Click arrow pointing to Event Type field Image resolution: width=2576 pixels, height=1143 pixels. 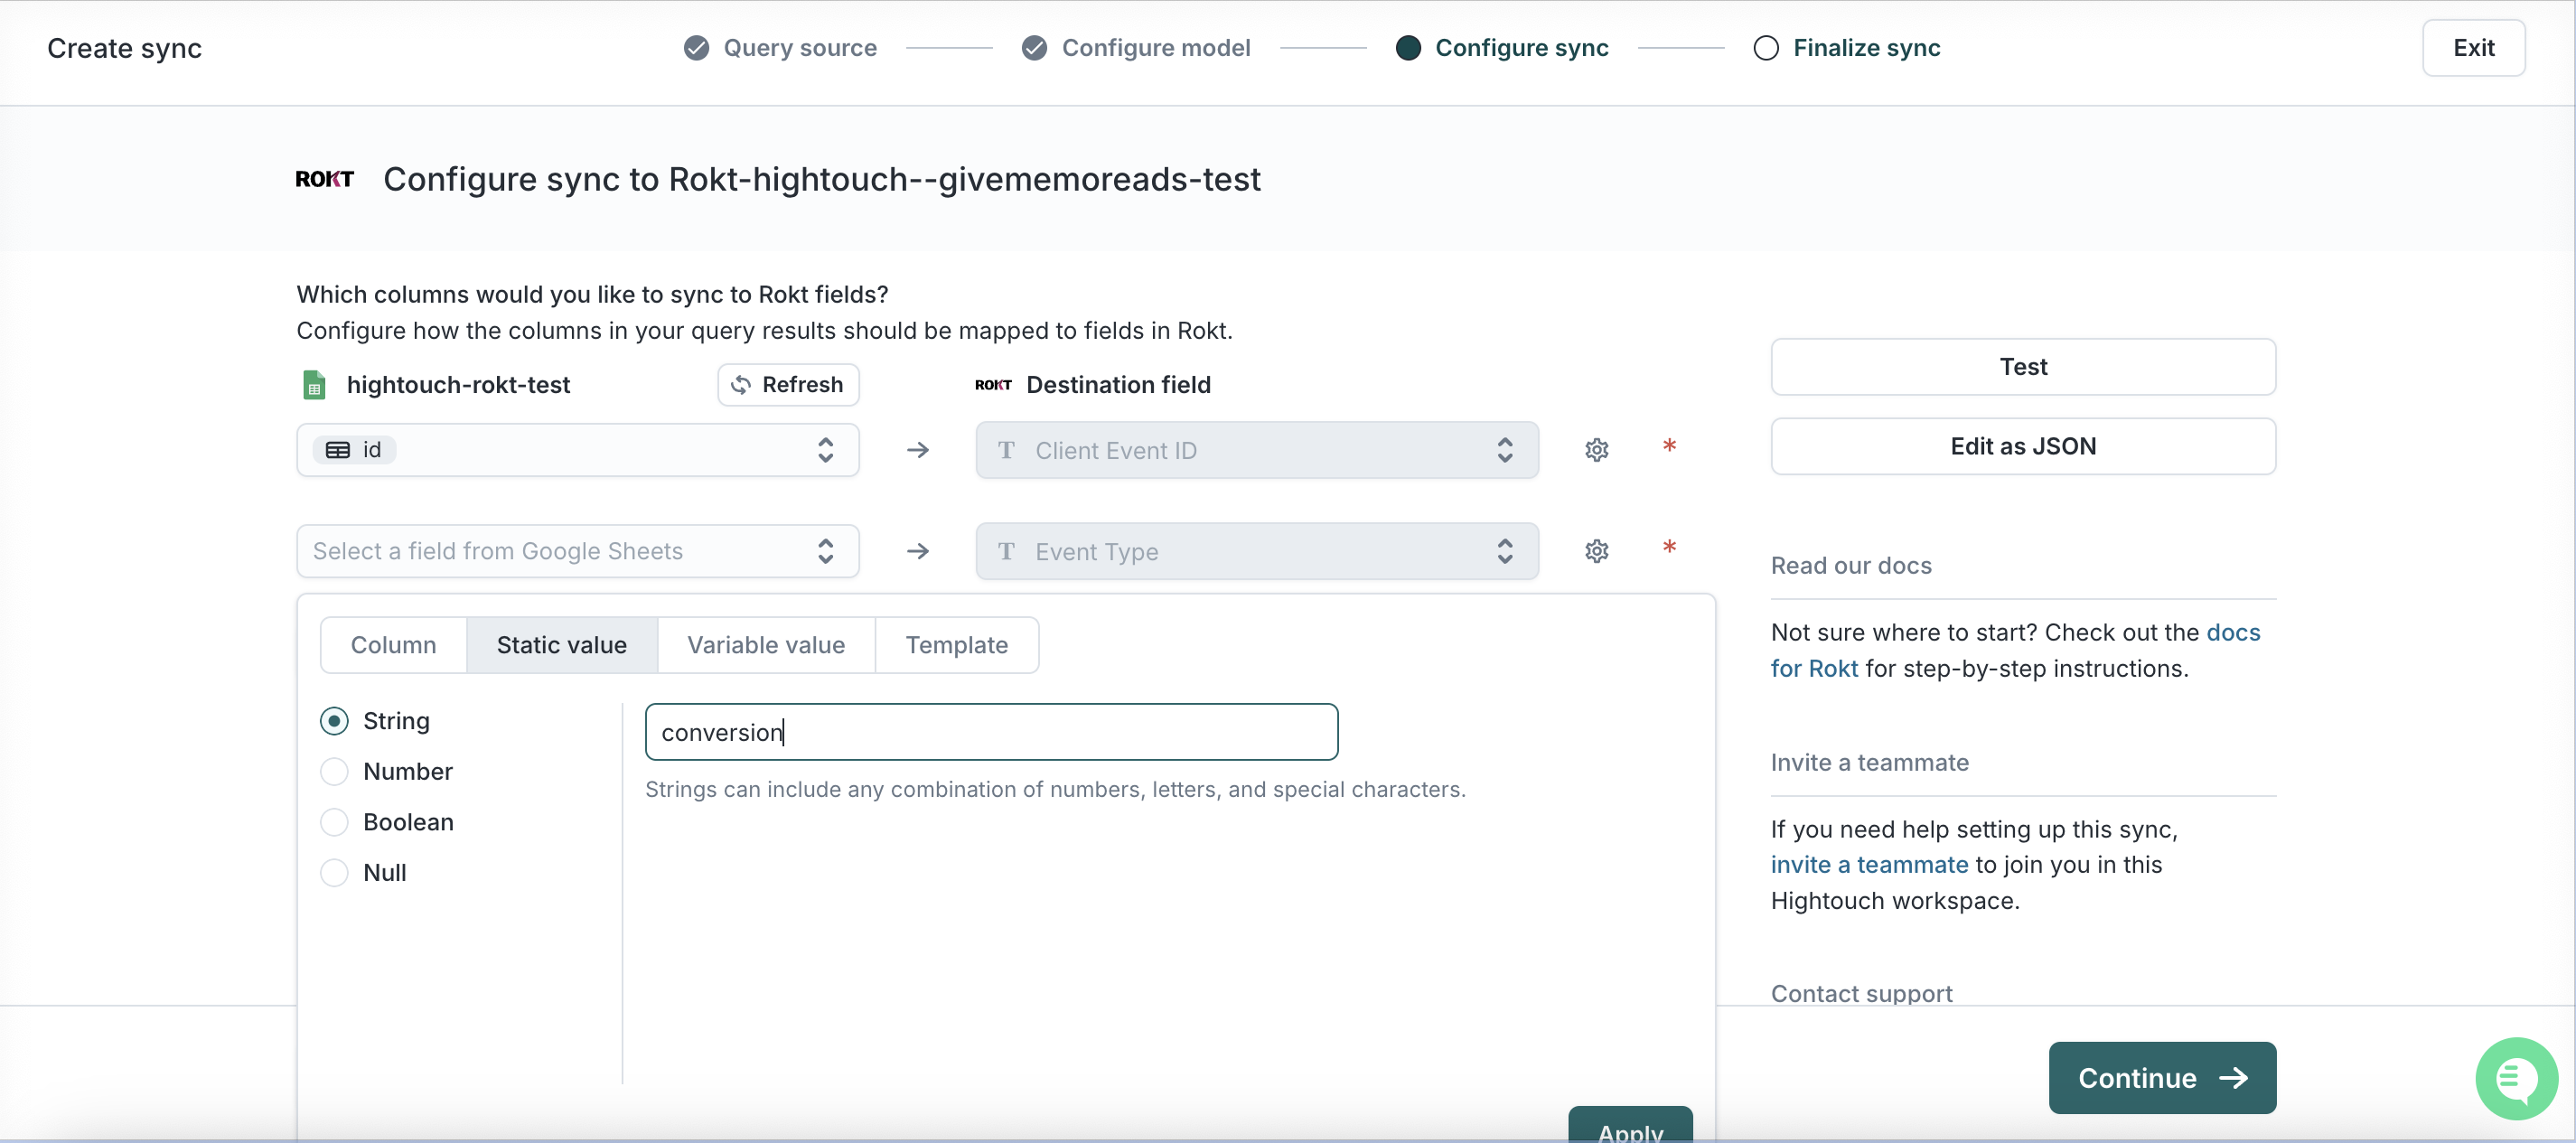point(918,551)
